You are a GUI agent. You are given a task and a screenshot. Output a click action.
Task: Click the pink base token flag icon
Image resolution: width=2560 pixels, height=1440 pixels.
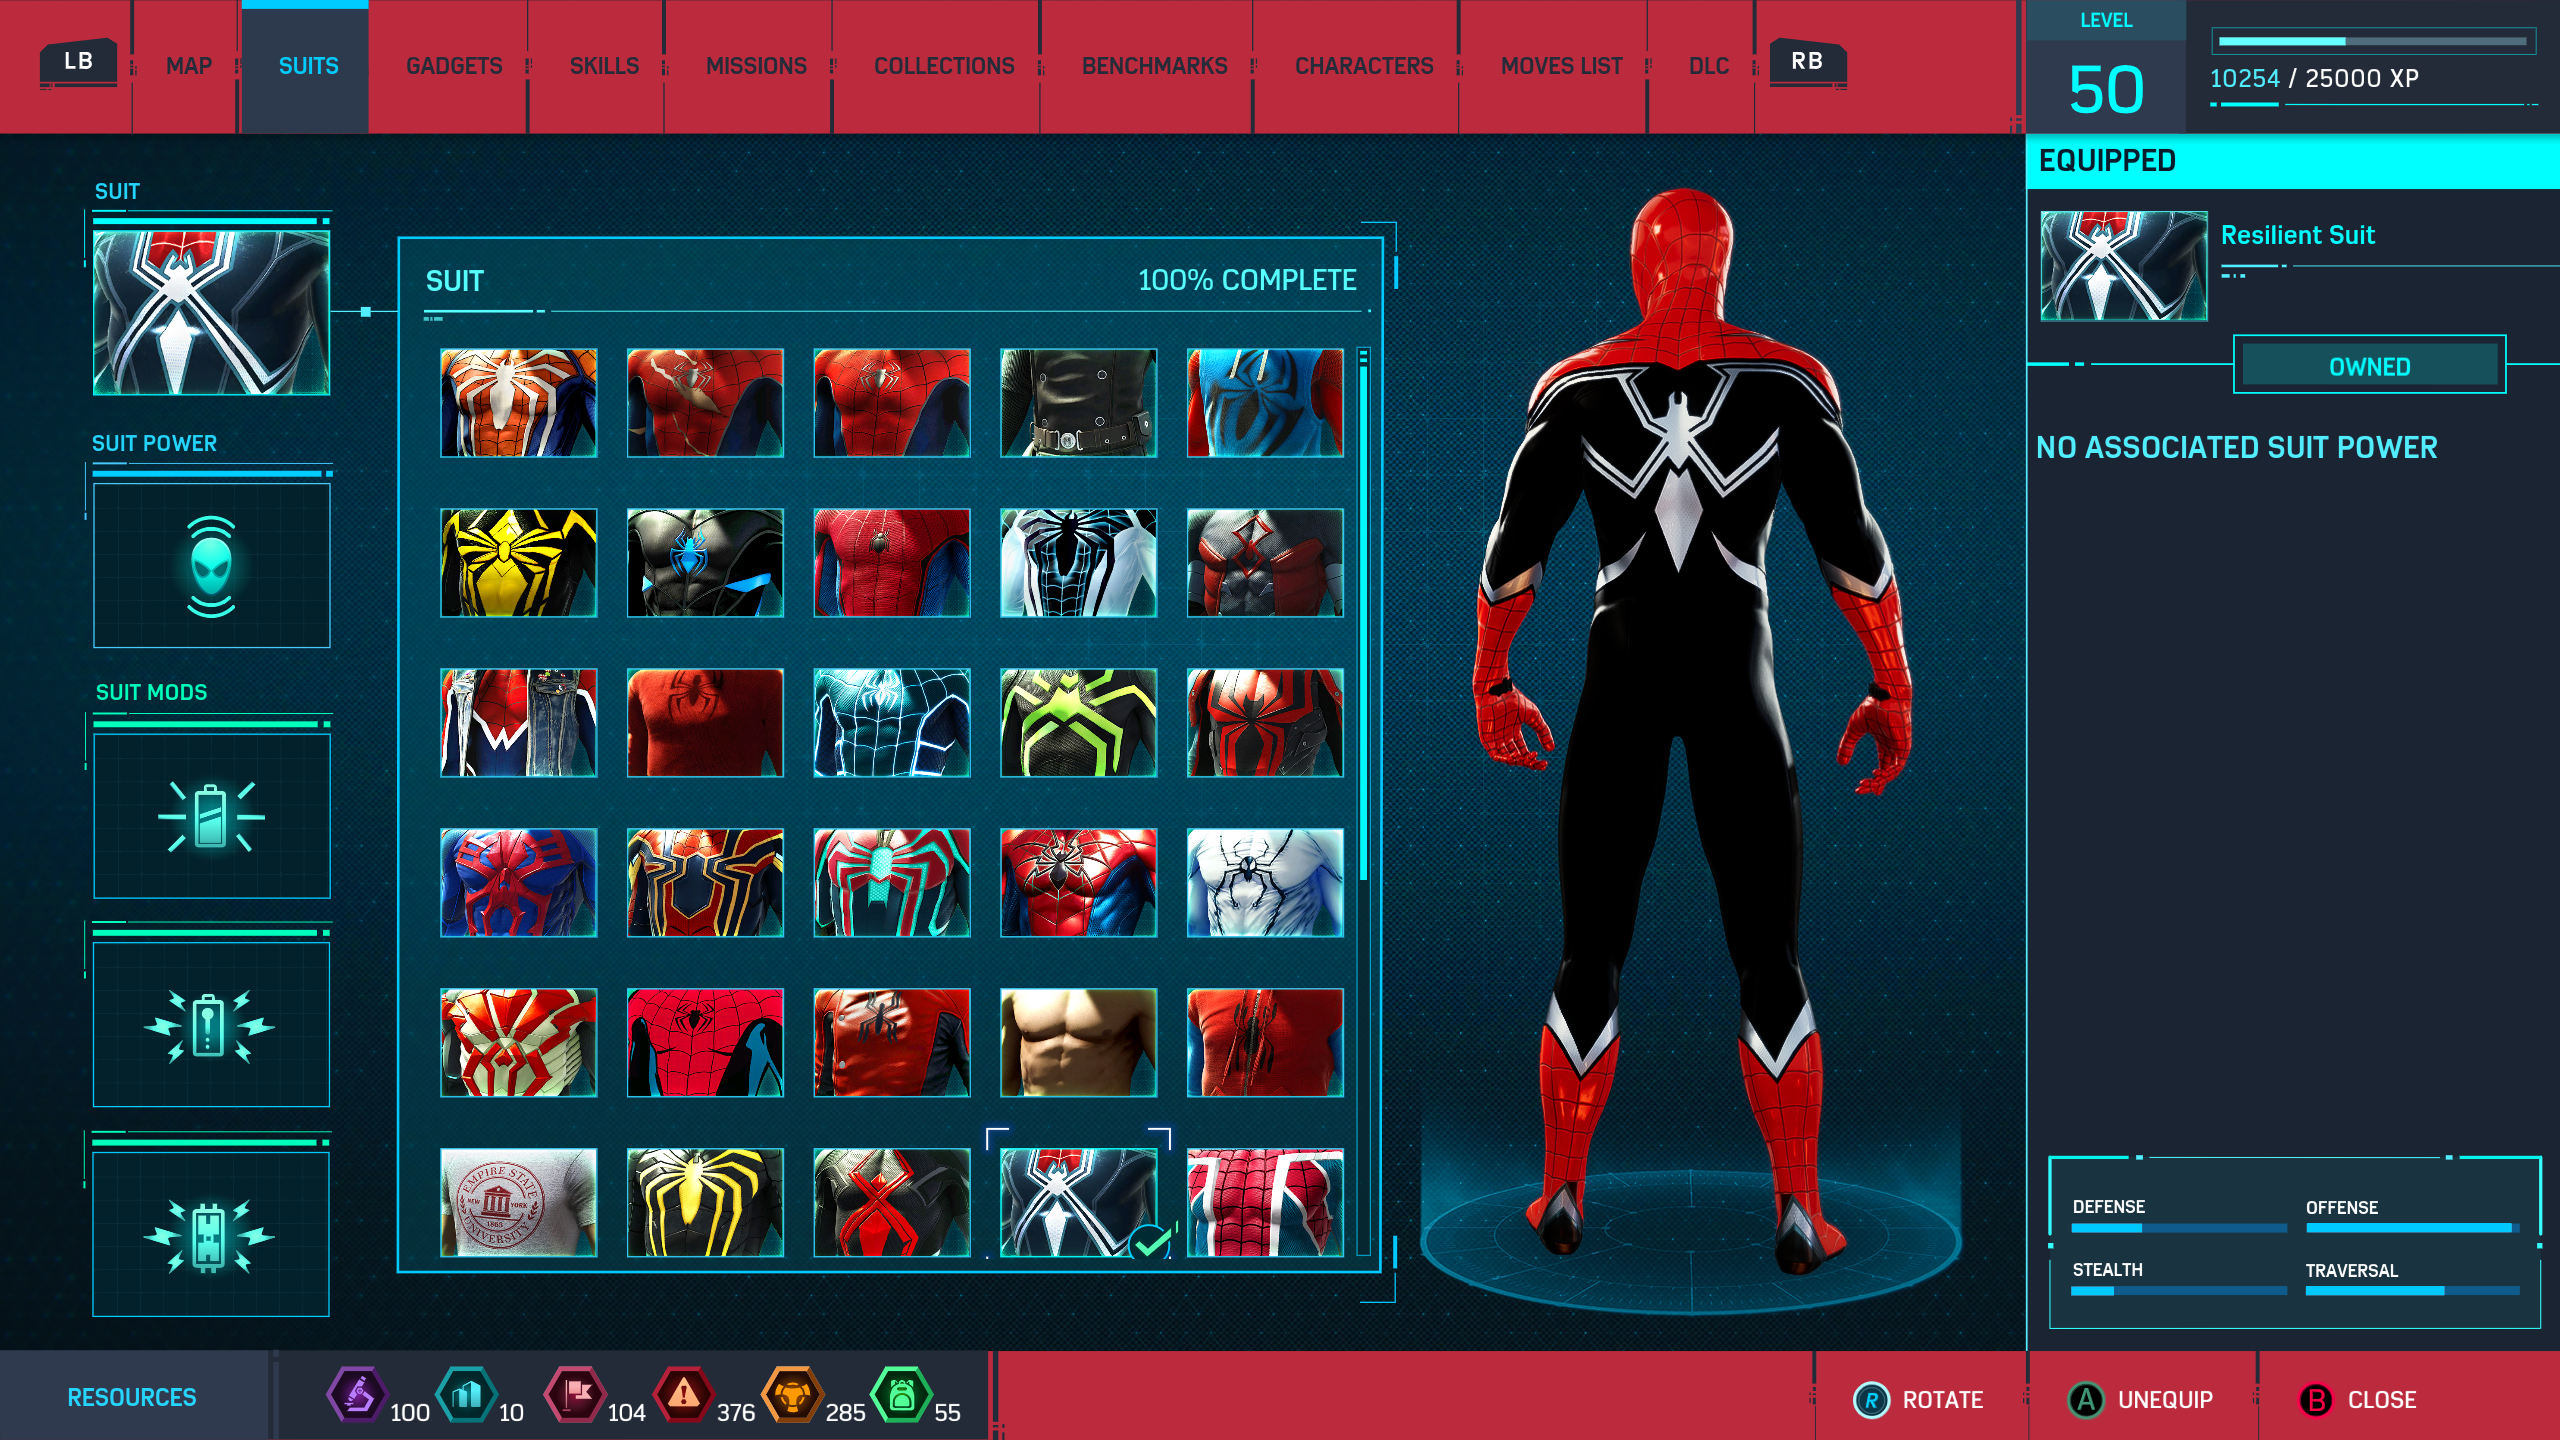(576, 1394)
